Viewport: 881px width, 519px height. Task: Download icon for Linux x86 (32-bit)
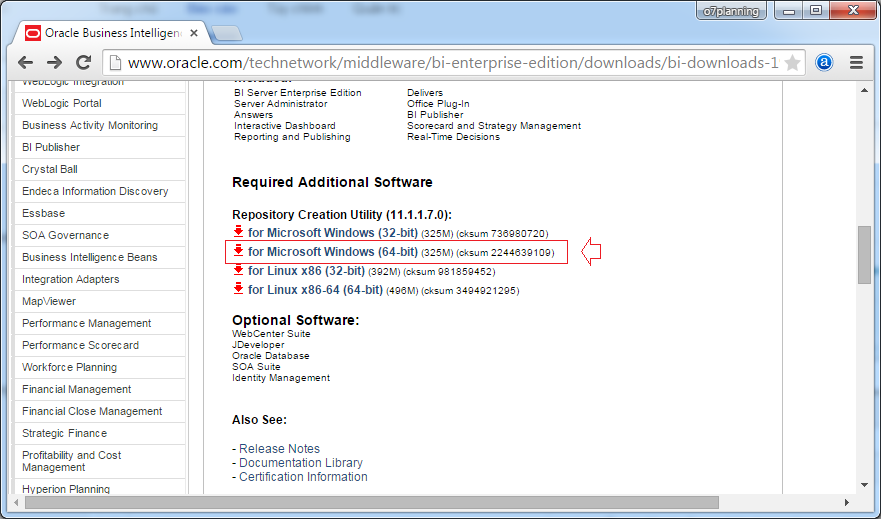pos(238,269)
